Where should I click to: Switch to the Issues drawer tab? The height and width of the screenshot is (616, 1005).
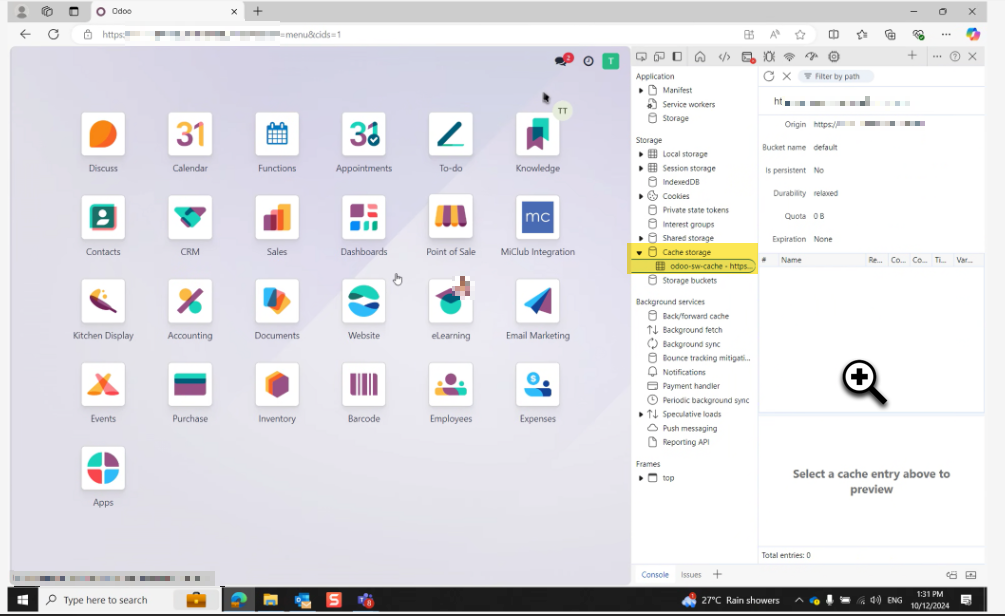(691, 574)
